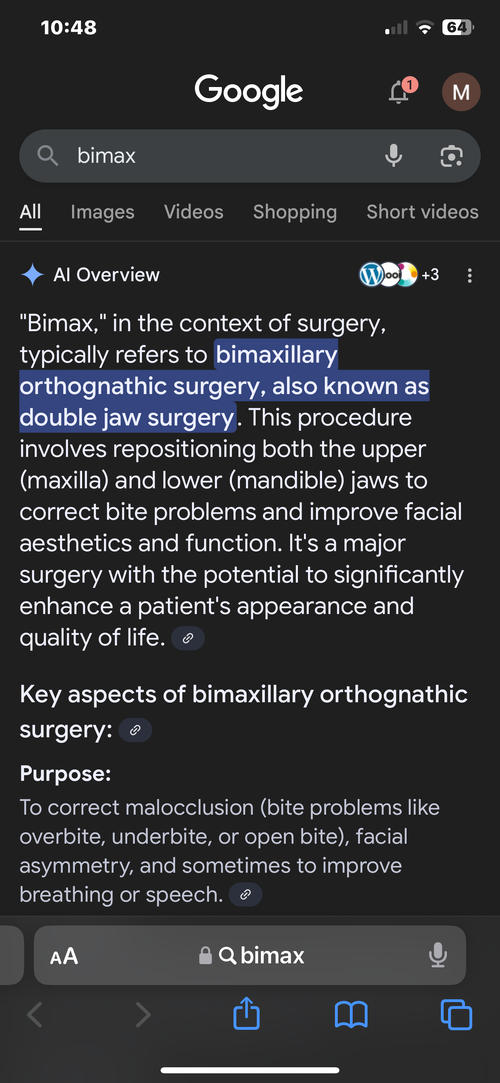Open AI Overview three-dot options menu

click(x=470, y=276)
